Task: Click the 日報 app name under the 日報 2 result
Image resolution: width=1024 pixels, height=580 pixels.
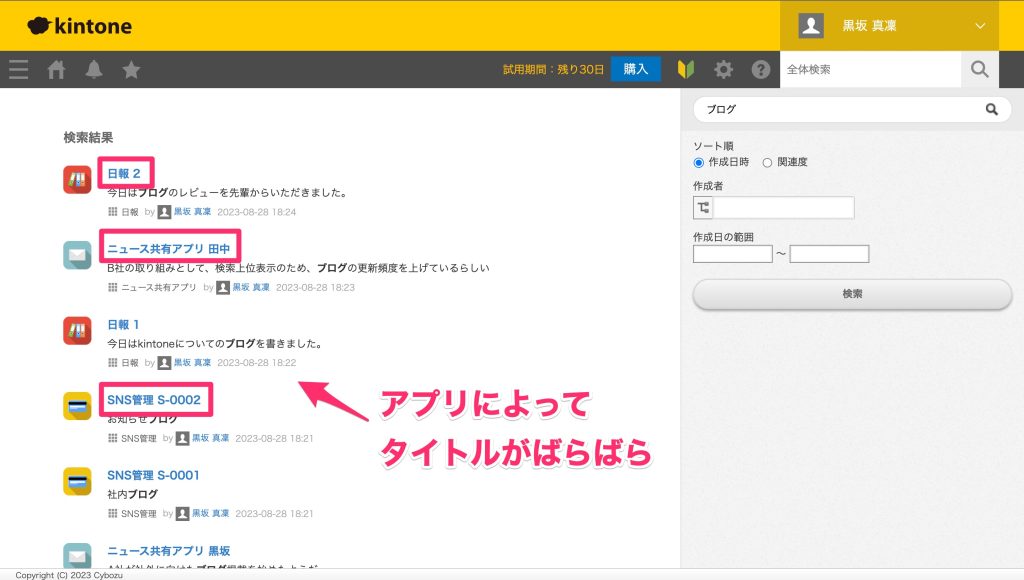Action: pyautogui.click(x=130, y=212)
